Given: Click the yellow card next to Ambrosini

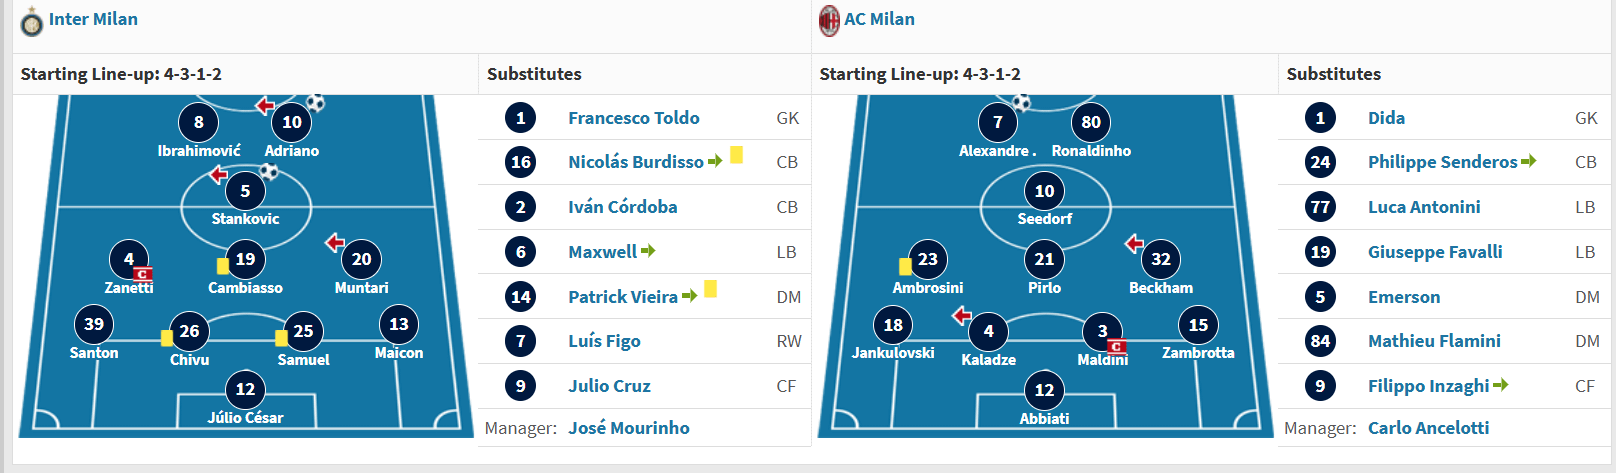Looking at the screenshot, I should coord(905,266).
